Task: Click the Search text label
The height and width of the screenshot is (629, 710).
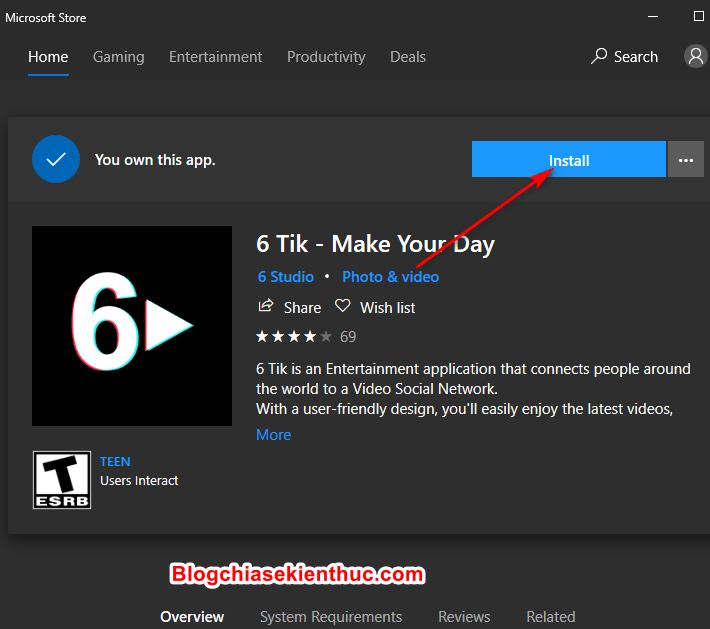Action: (636, 57)
